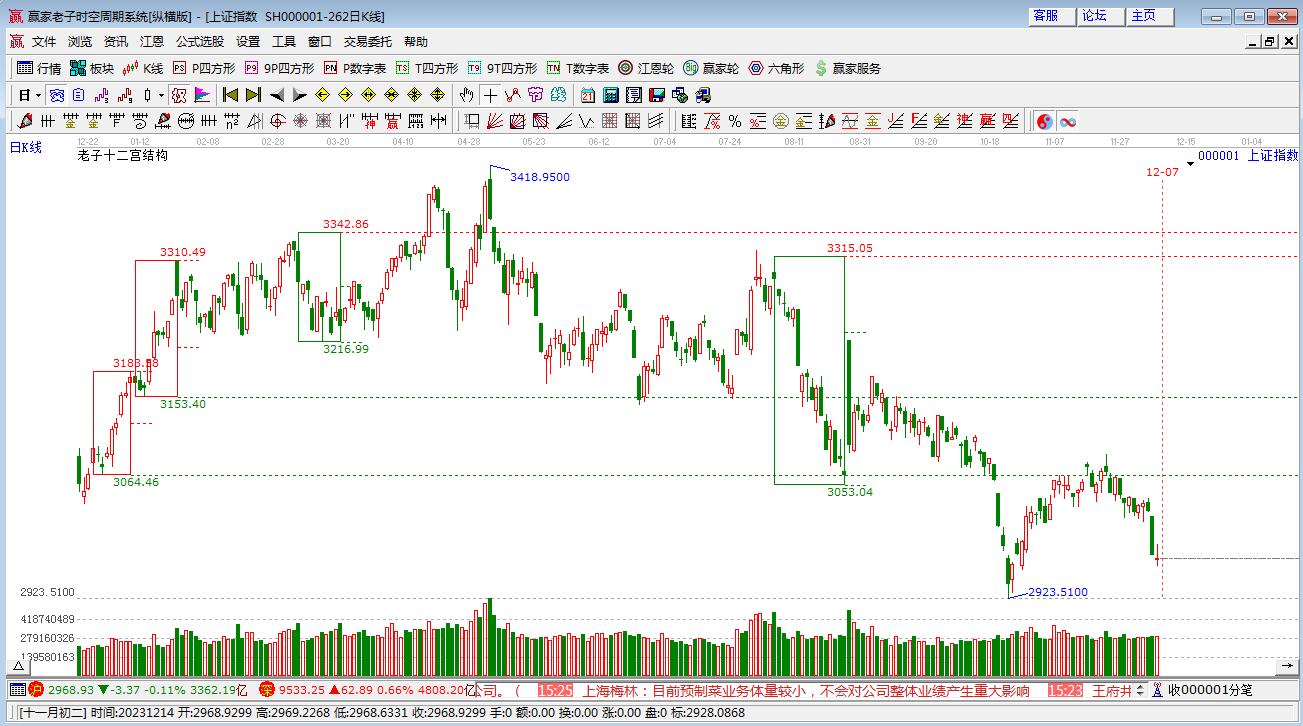
Task: Open the 9T四方形 tool
Action: point(502,68)
